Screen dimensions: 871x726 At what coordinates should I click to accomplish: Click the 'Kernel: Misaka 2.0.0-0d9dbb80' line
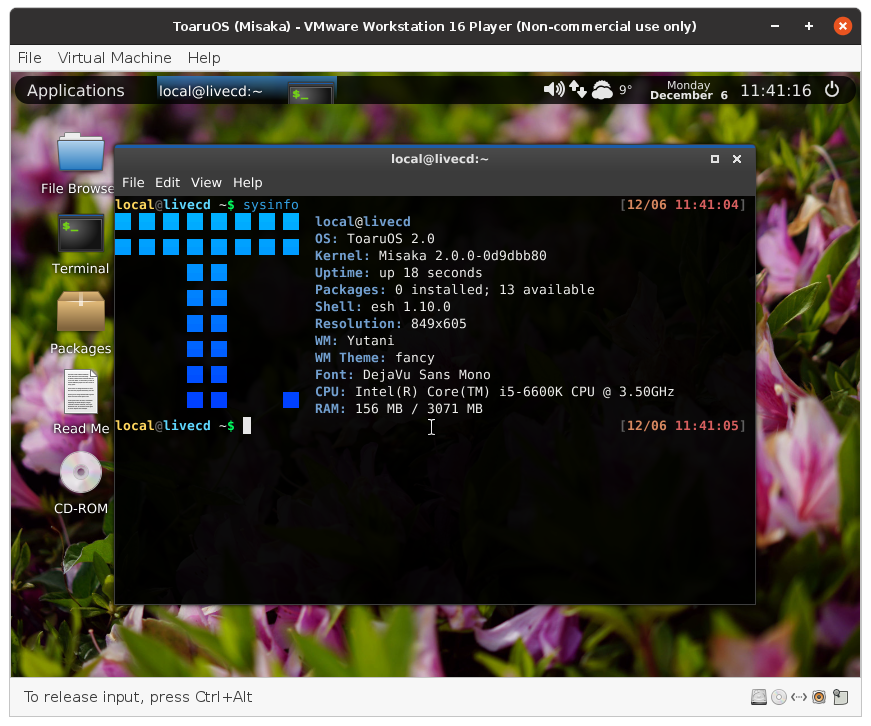point(431,256)
